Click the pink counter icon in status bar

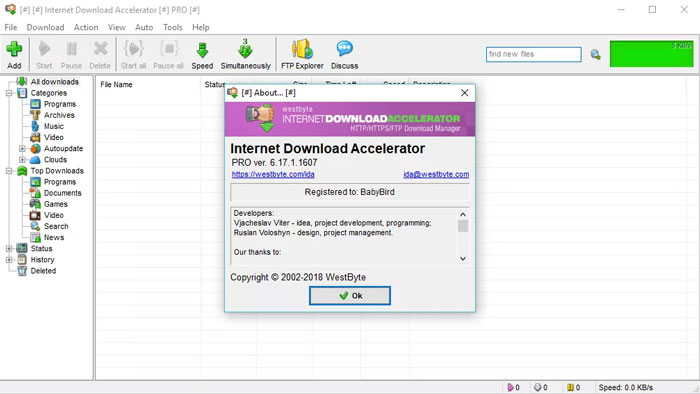tap(510, 387)
